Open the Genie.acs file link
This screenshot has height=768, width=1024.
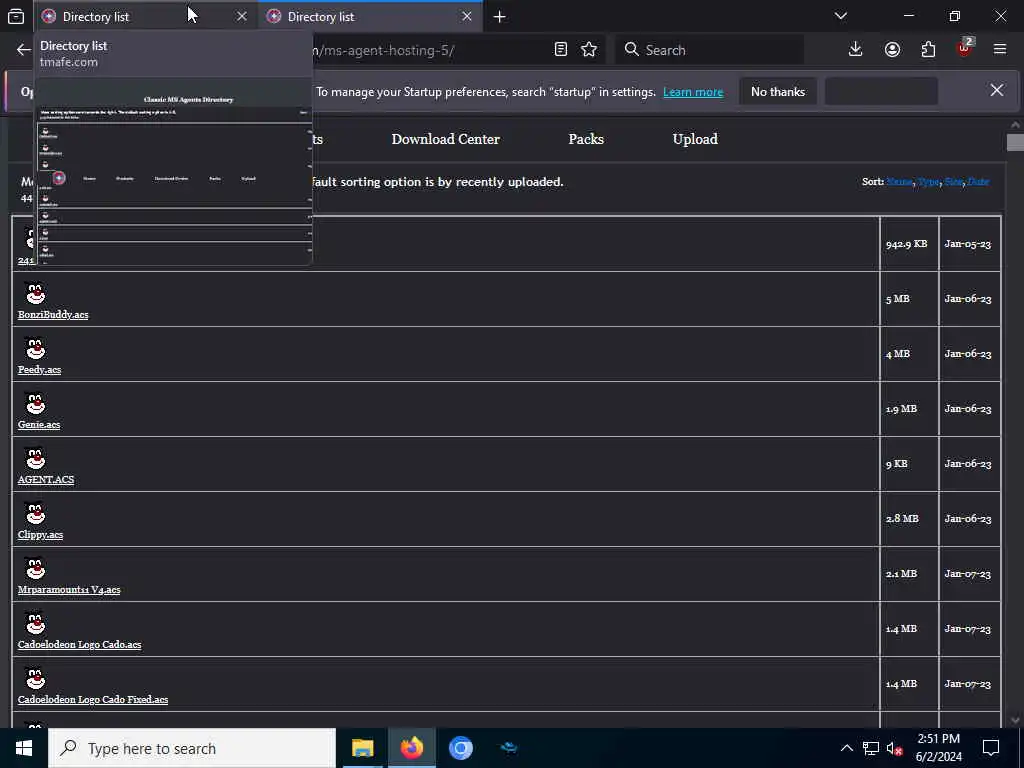click(39, 424)
